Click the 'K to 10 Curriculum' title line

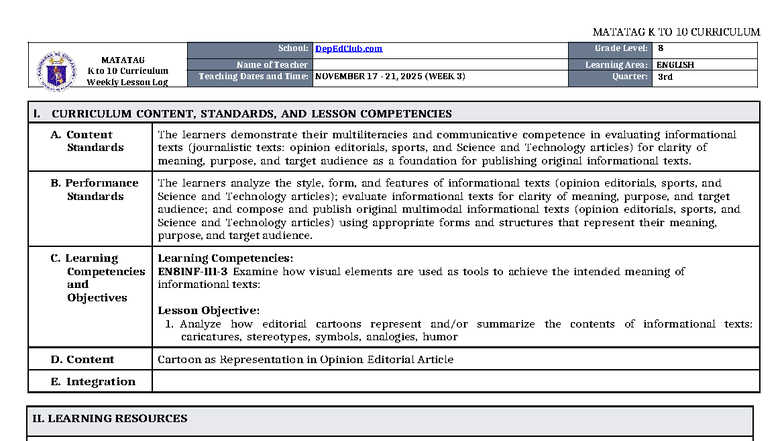pos(128,71)
